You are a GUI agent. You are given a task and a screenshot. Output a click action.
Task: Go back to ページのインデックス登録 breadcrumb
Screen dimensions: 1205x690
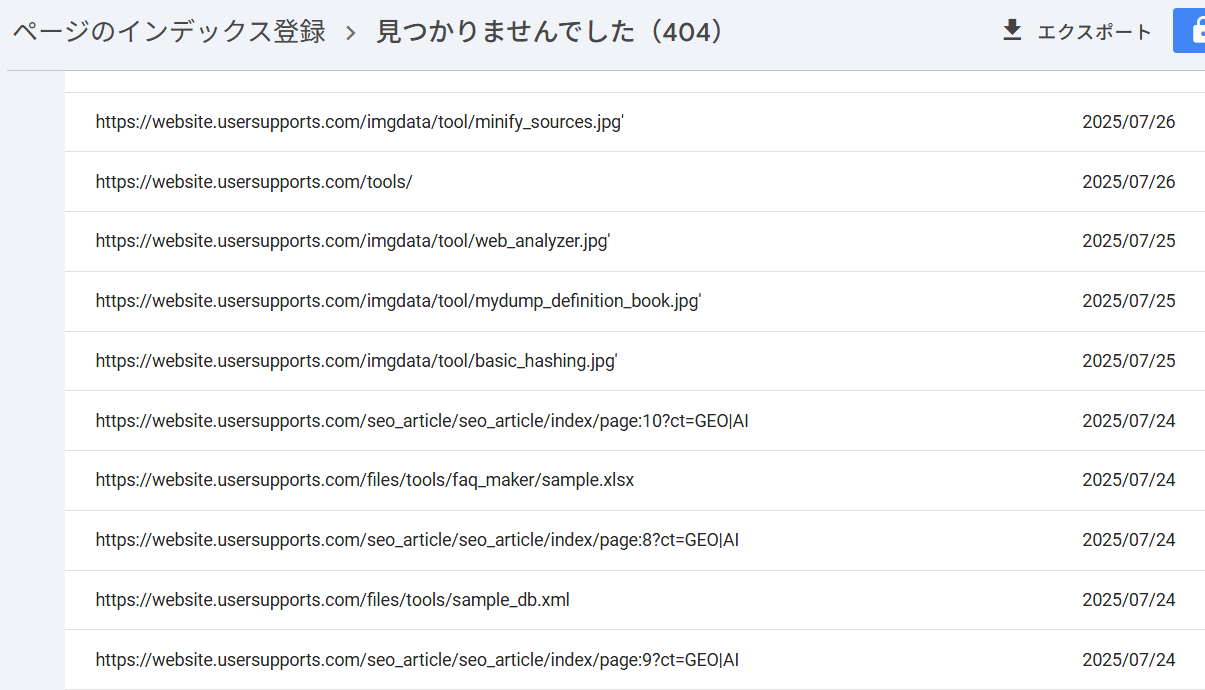pyautogui.click(x=169, y=32)
